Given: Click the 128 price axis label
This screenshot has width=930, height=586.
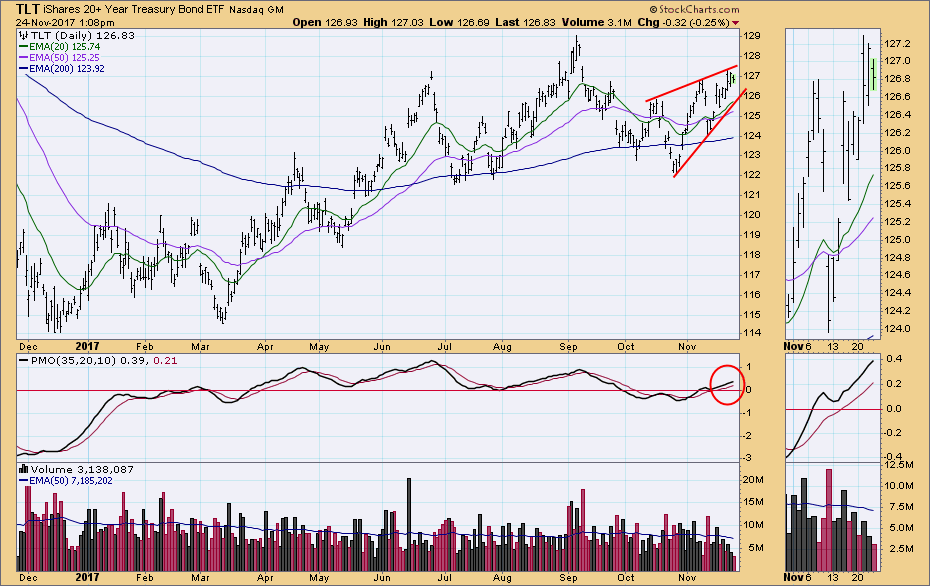Looking at the screenshot, I should [x=752, y=56].
